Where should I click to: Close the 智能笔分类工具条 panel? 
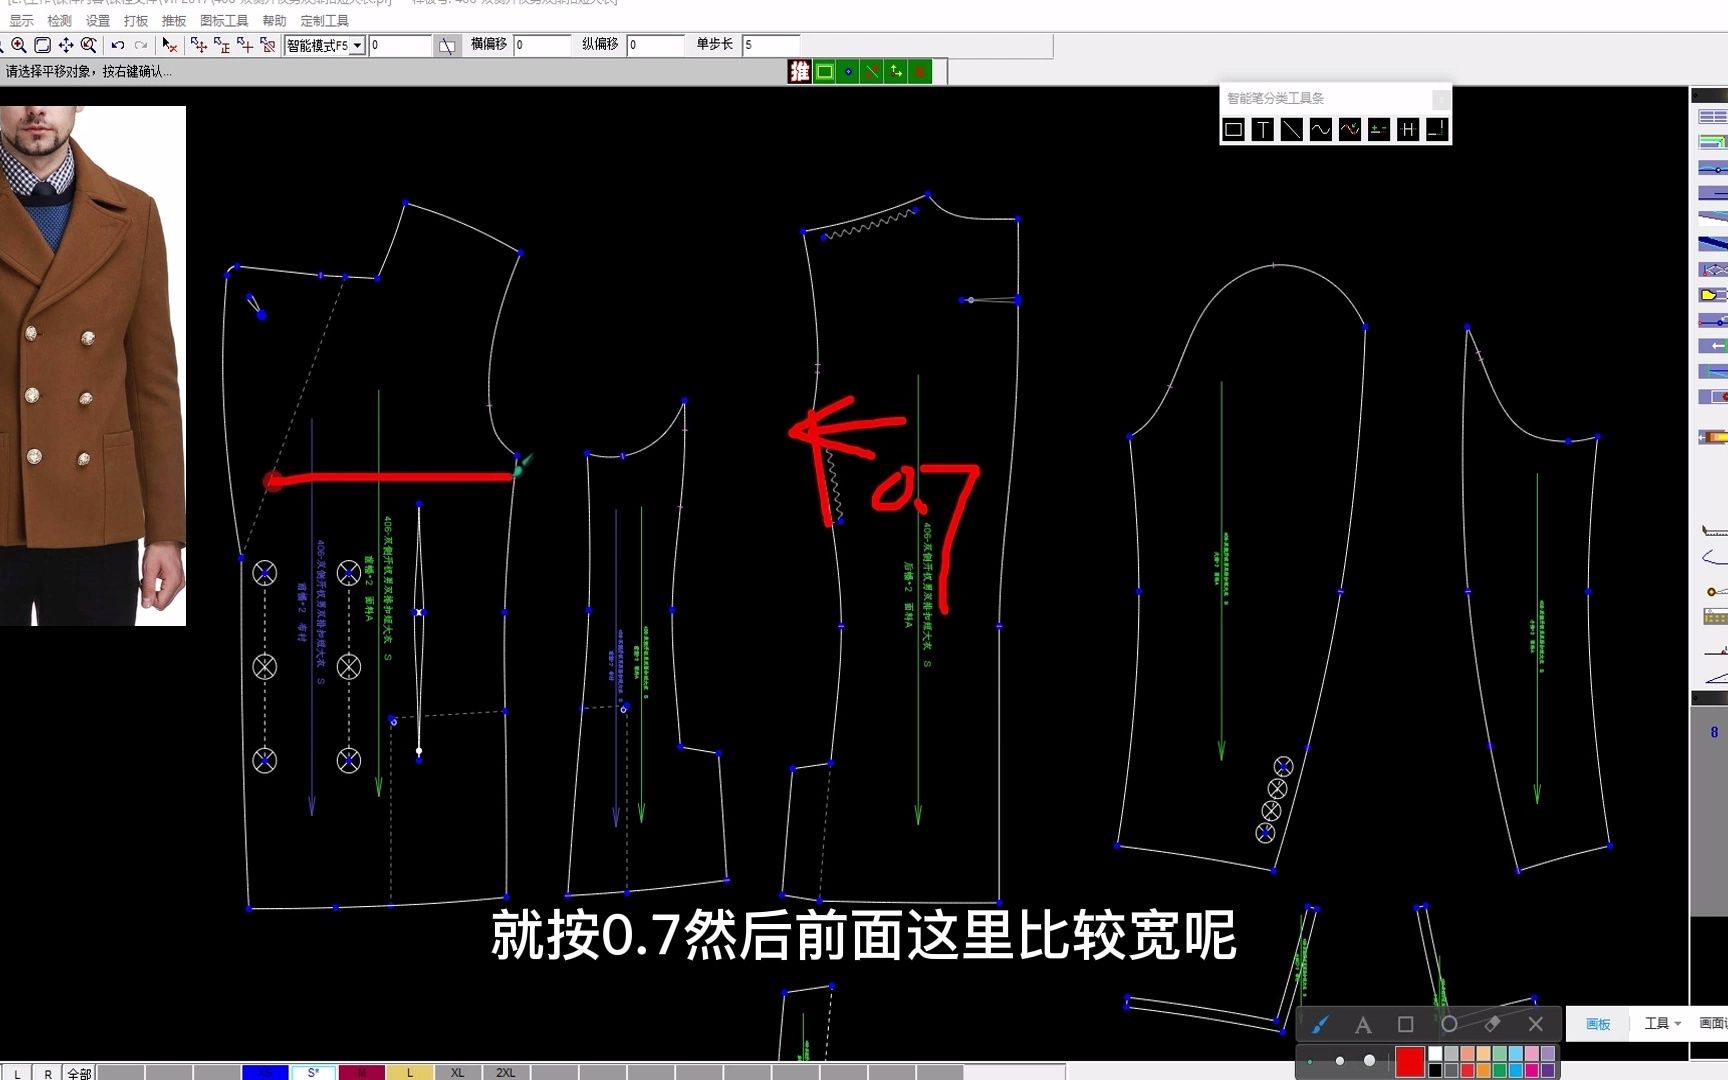[1440, 99]
